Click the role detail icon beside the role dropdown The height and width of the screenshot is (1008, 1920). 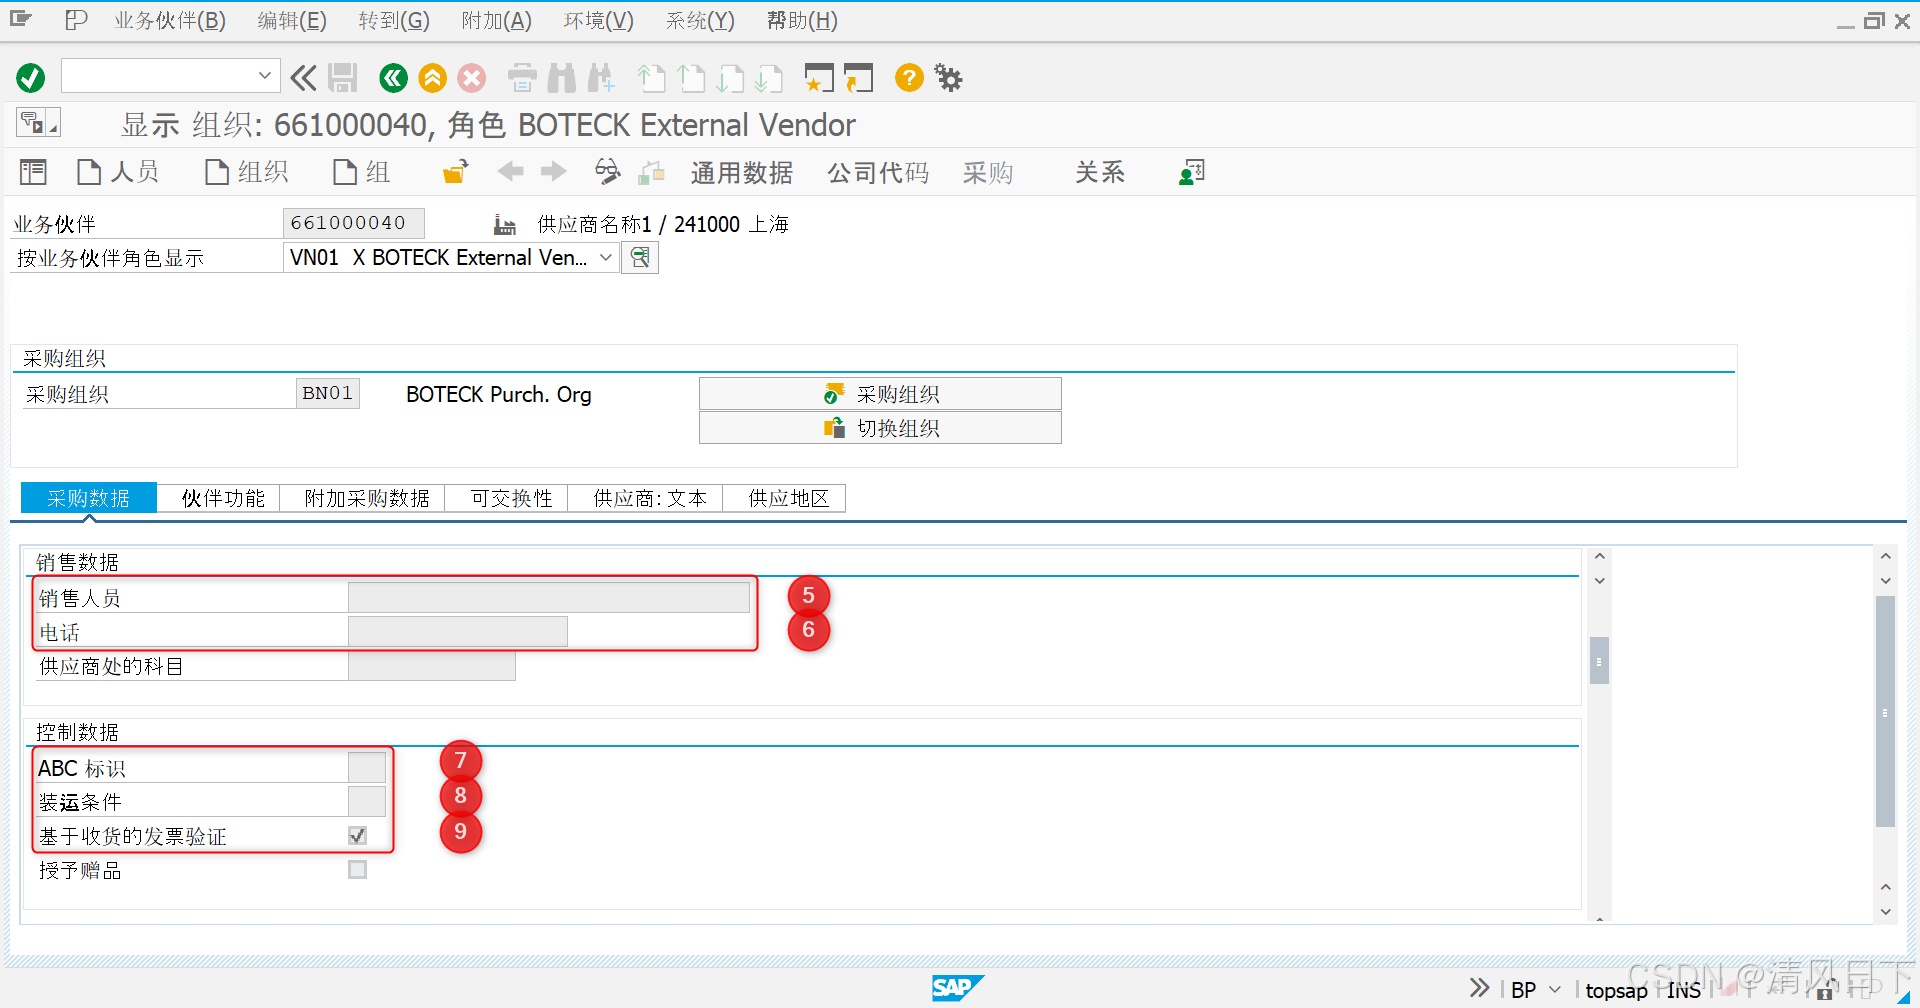tap(640, 258)
